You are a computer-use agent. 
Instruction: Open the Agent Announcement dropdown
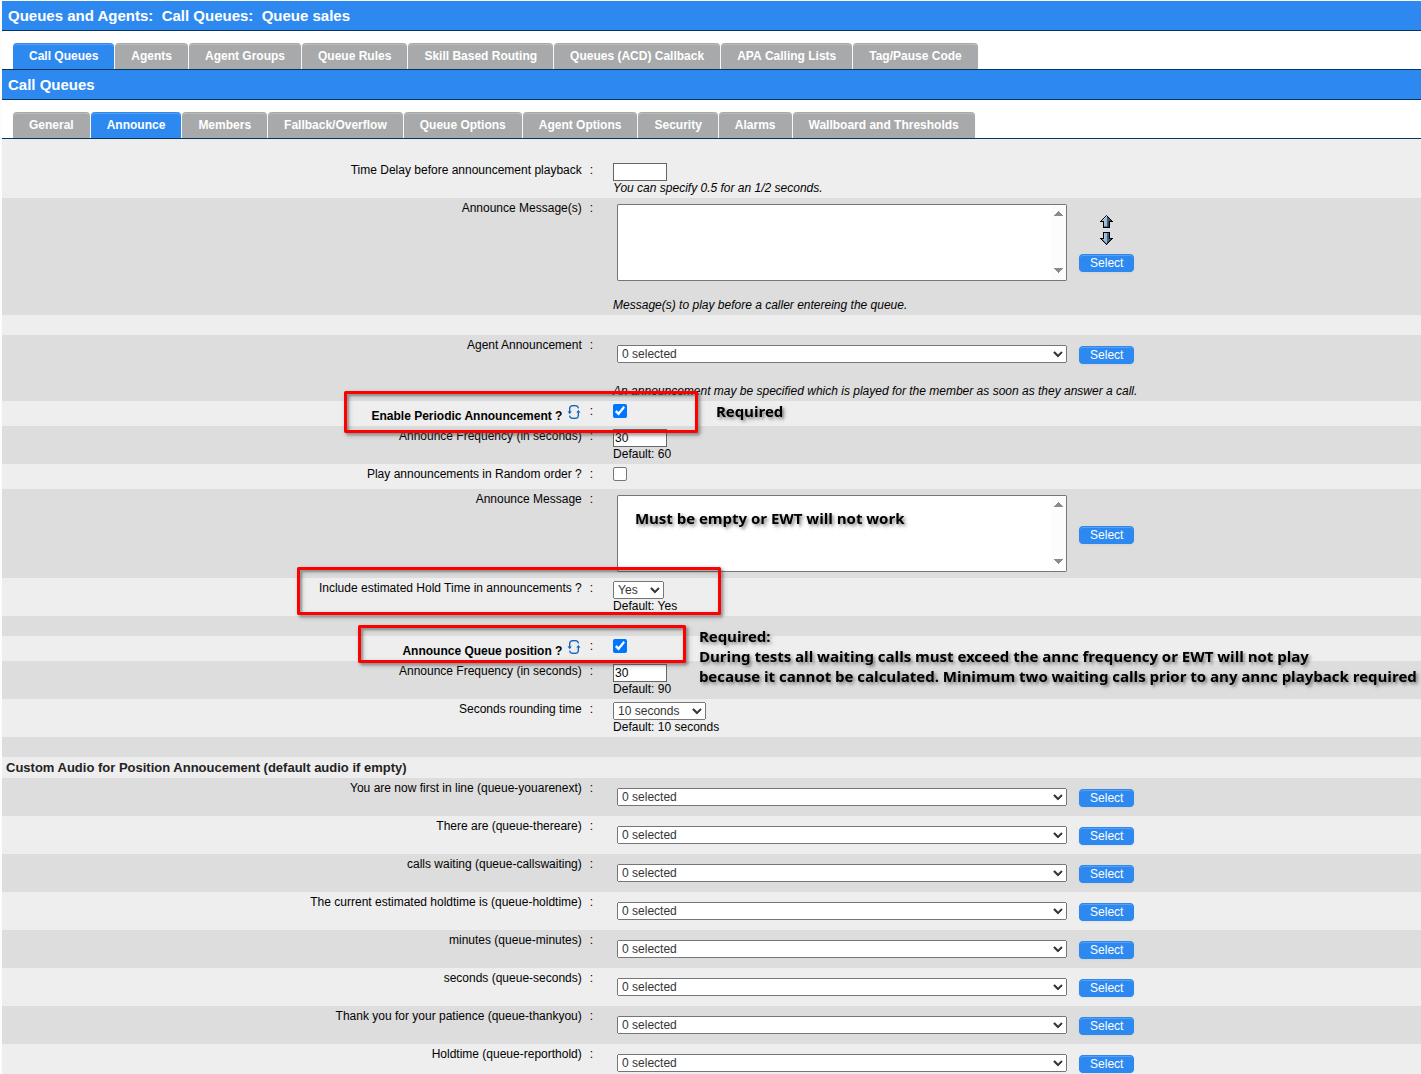[841, 354]
